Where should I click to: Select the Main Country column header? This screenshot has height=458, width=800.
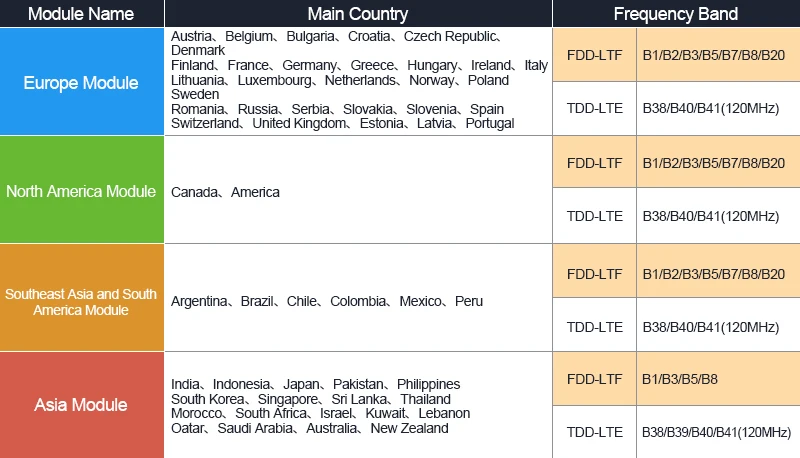coord(358,13)
